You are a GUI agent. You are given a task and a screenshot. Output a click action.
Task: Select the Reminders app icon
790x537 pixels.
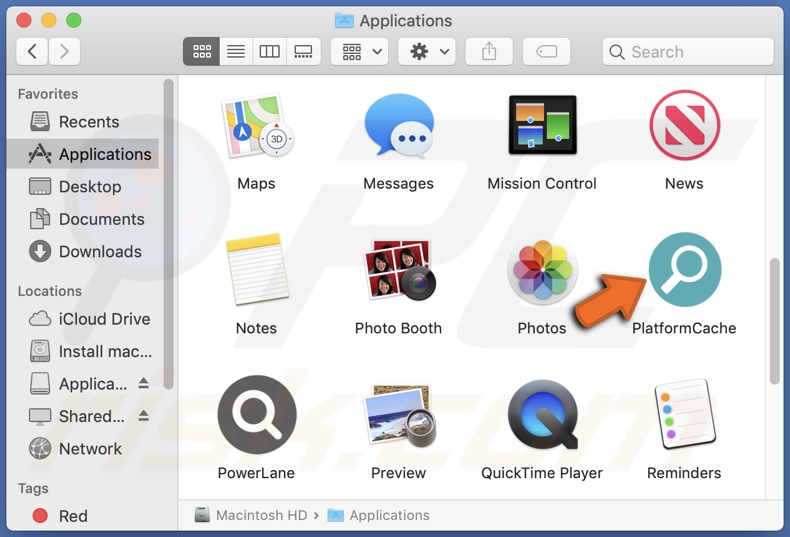pos(684,414)
